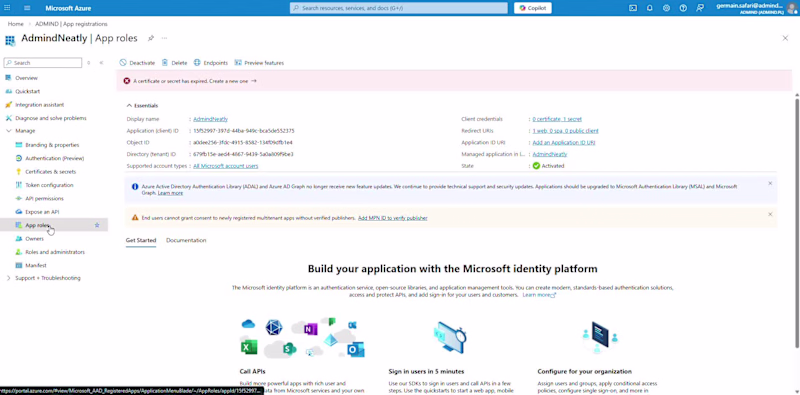The height and width of the screenshot is (395, 800).
Task: Open managed application AdmindNeatly link
Action: 549,154
